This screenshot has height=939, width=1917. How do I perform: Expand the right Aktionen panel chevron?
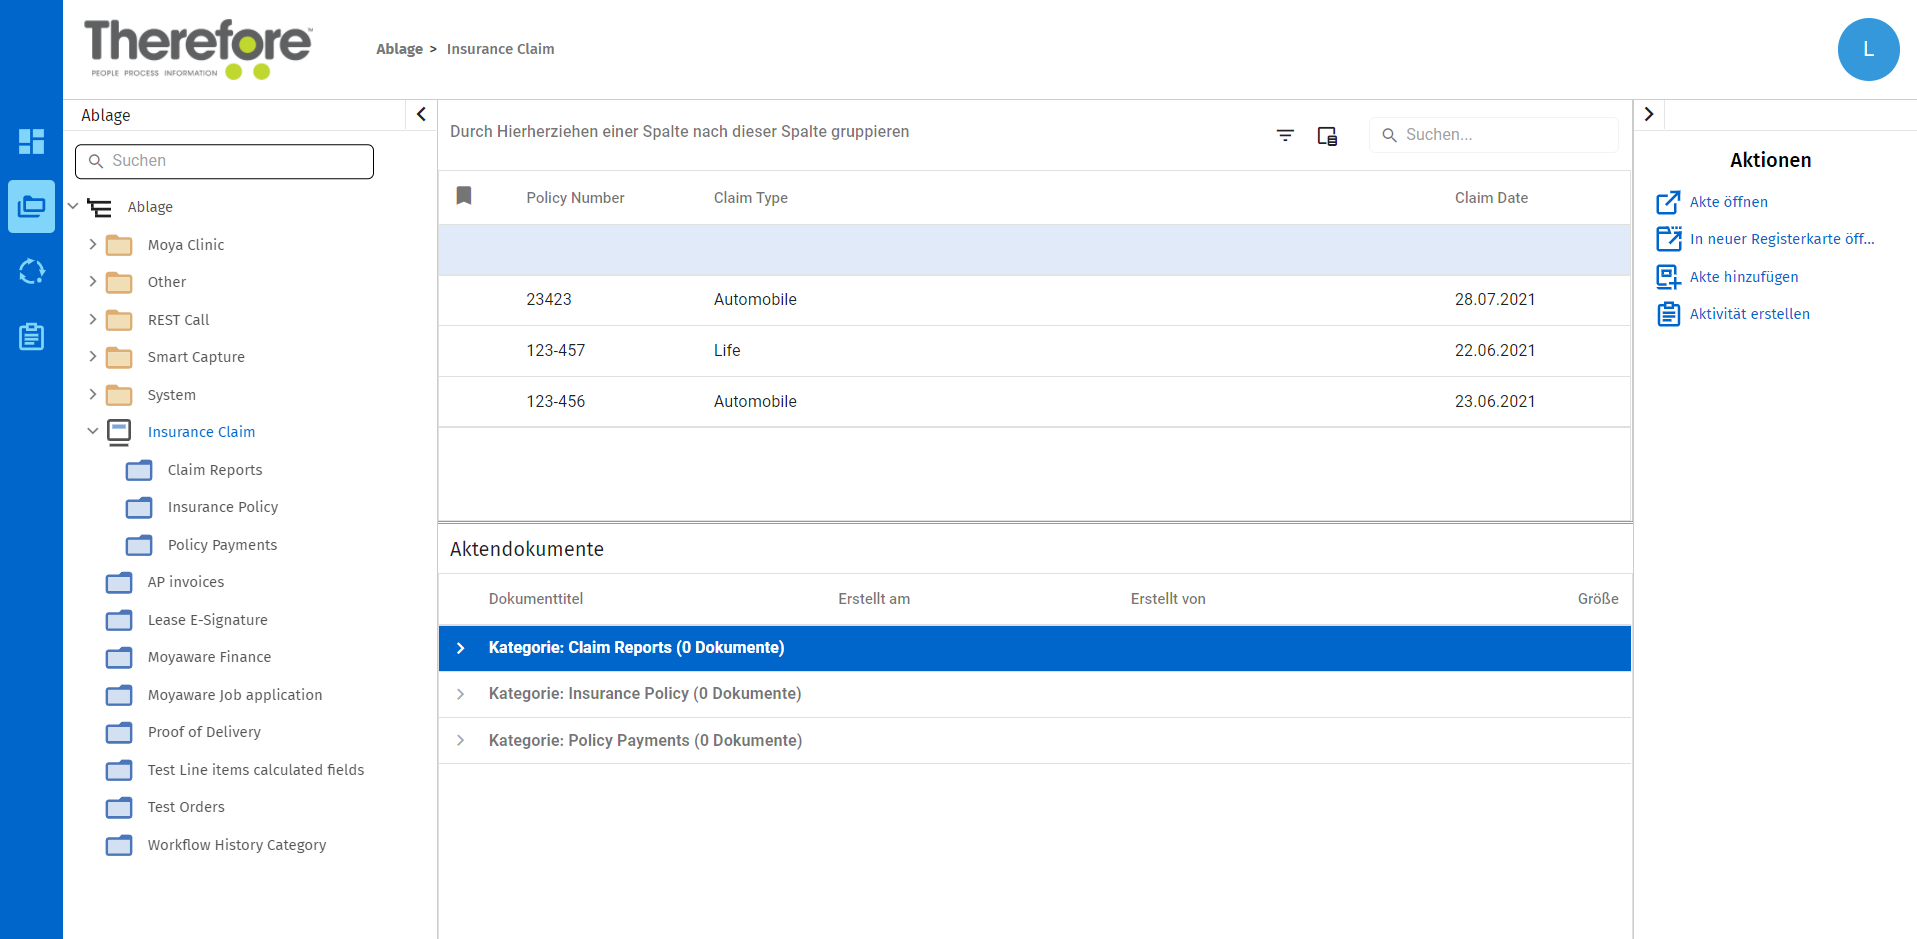(1649, 113)
